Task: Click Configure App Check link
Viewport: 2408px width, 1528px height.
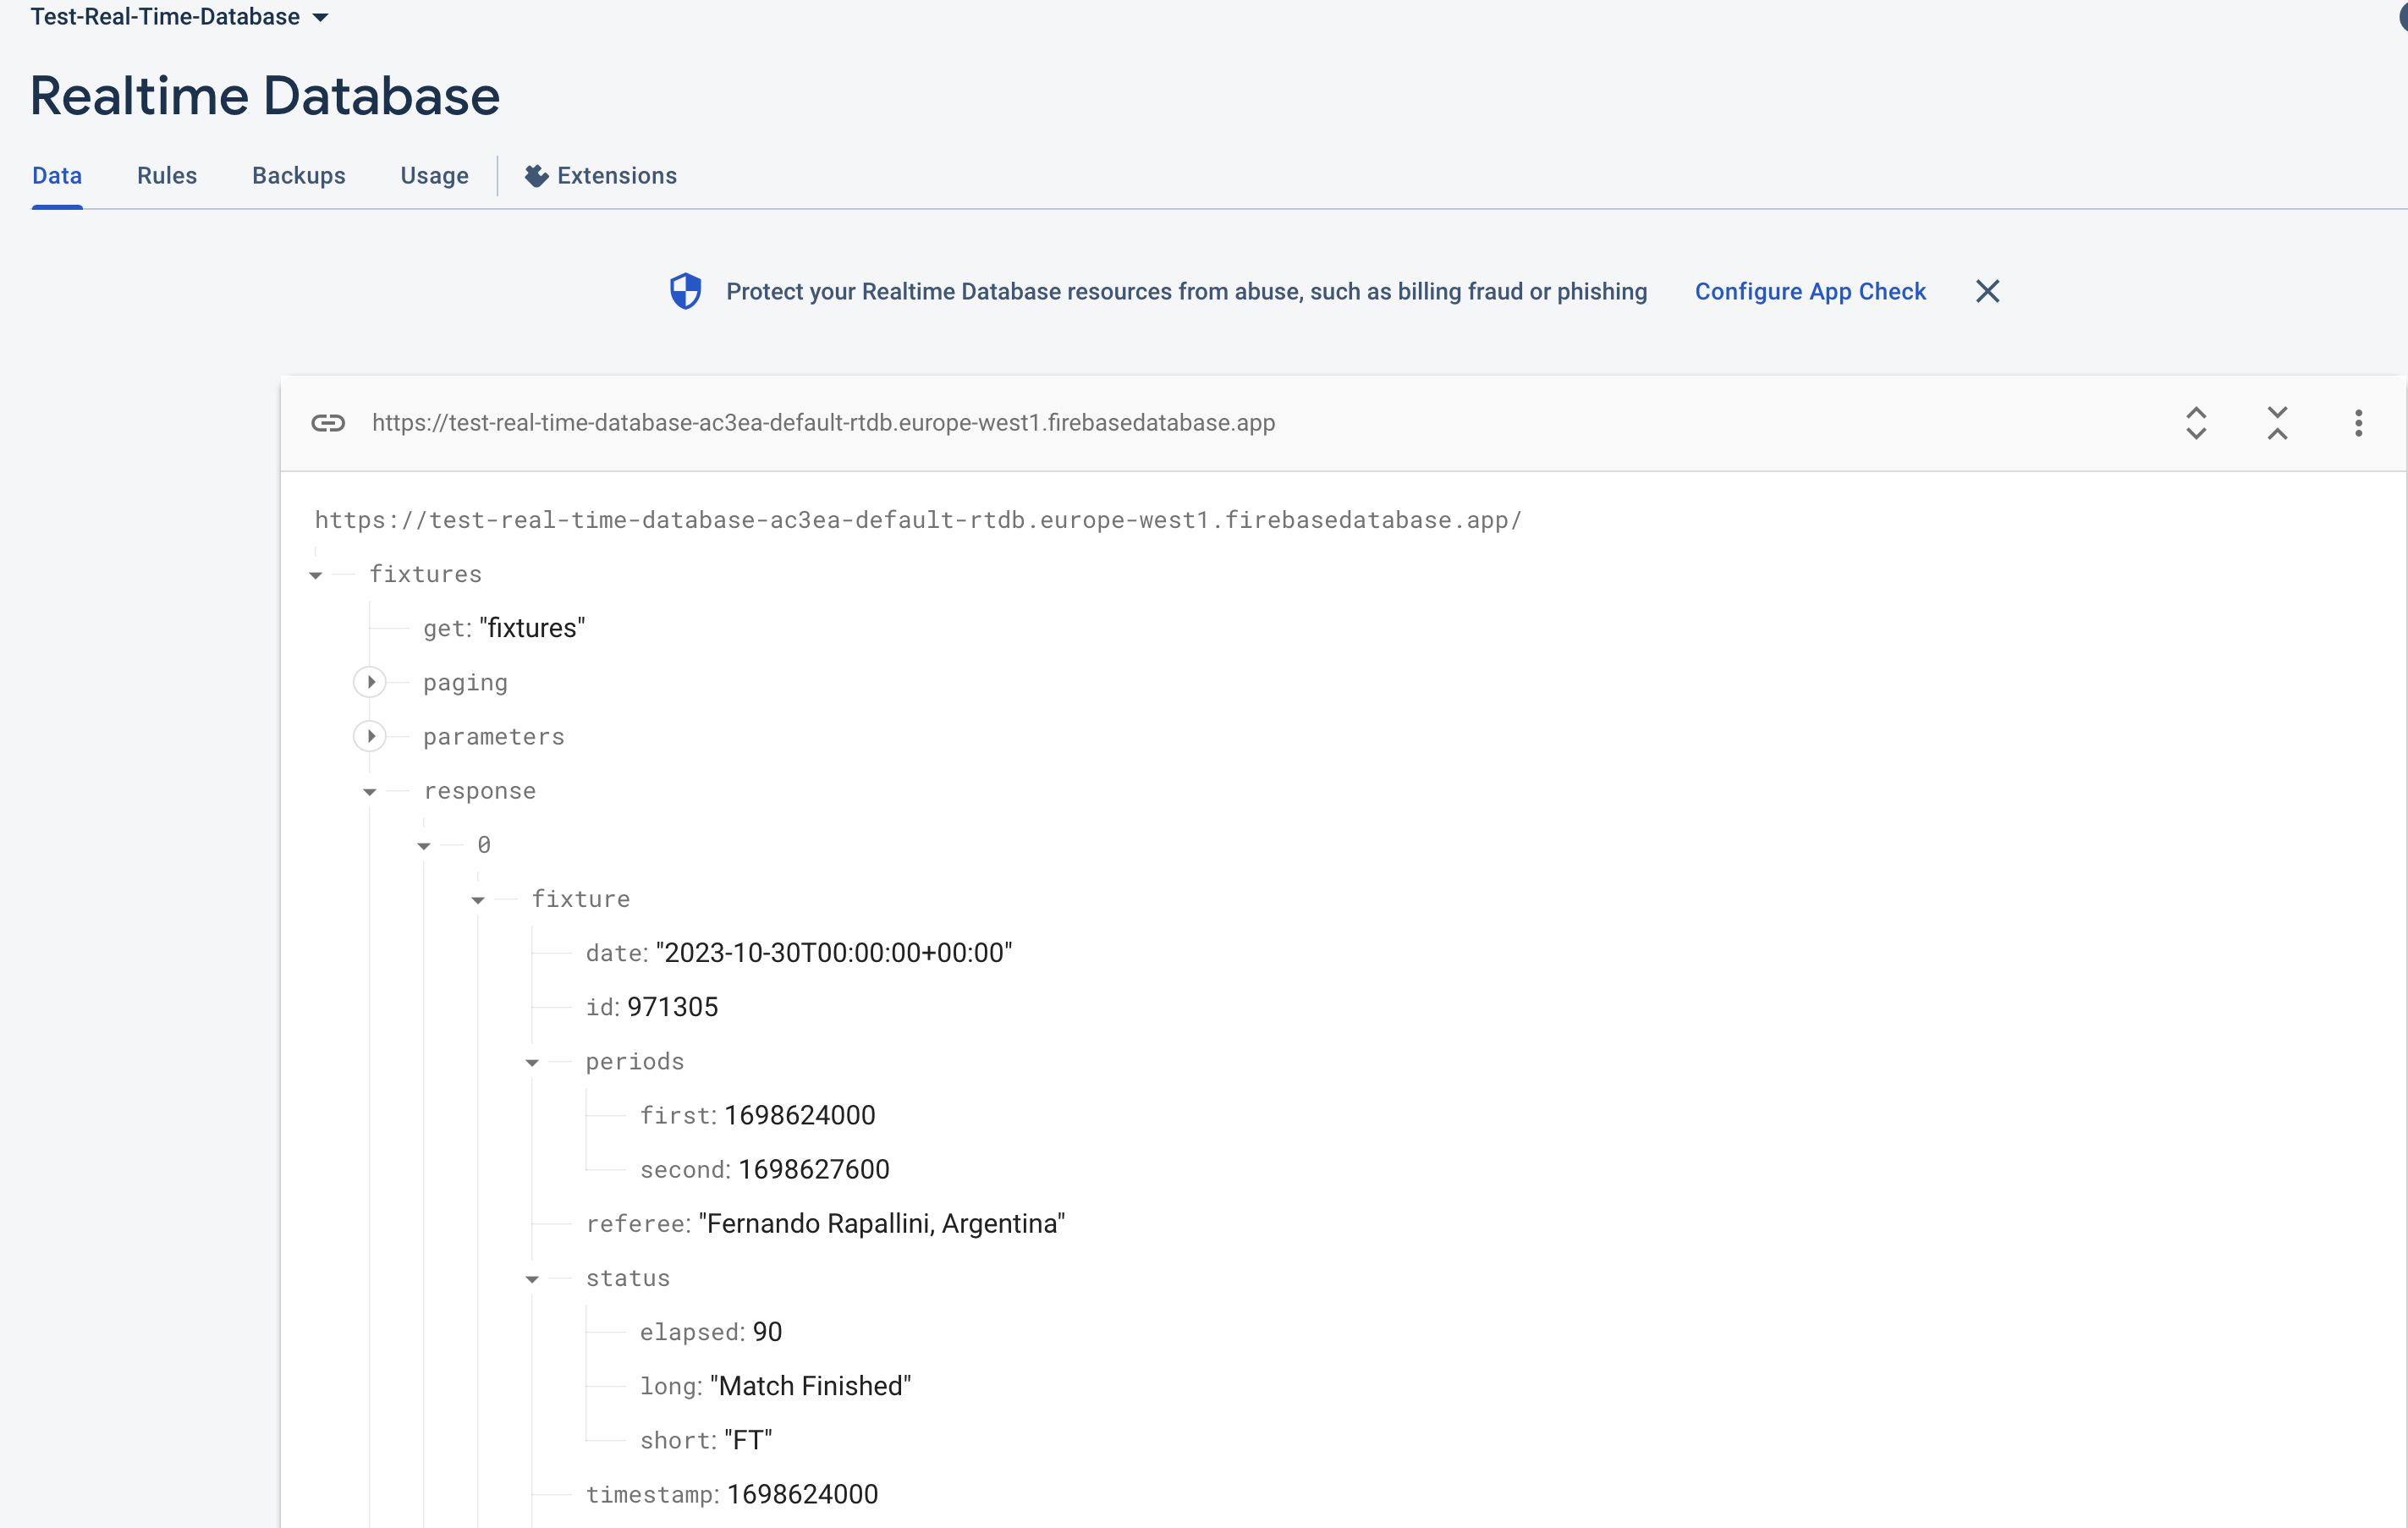Action: [1811, 291]
